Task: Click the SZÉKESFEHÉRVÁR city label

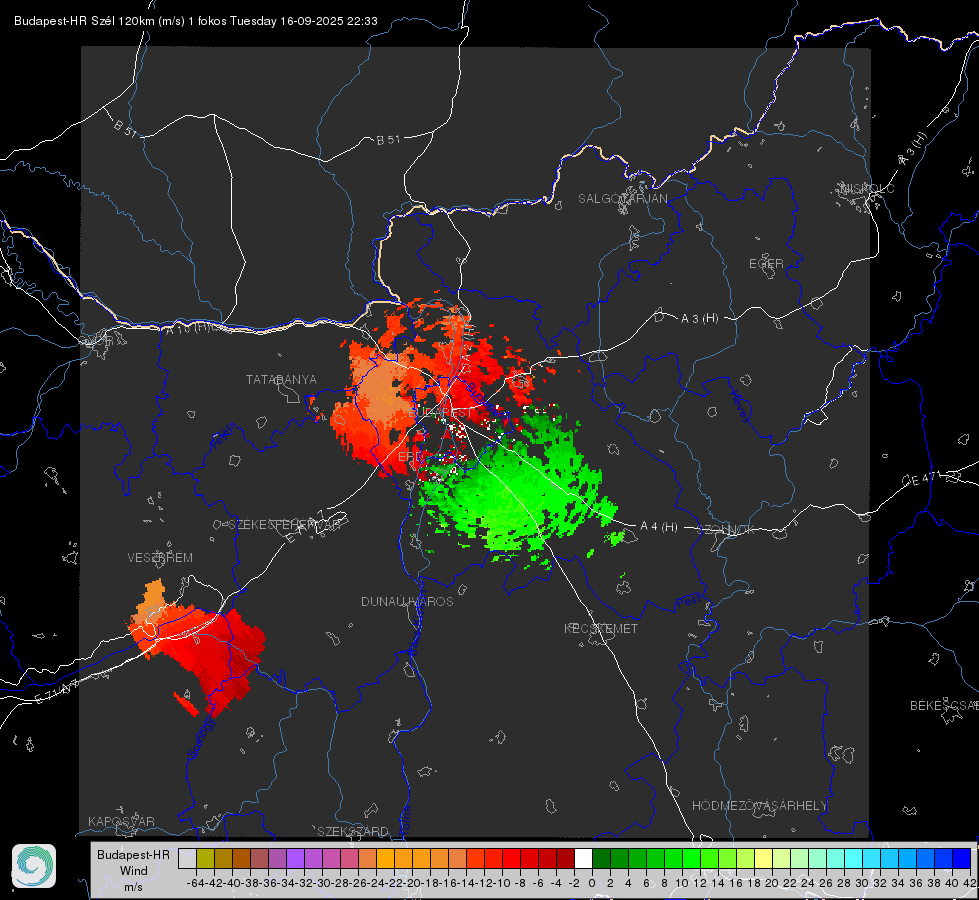Action: tap(284, 525)
